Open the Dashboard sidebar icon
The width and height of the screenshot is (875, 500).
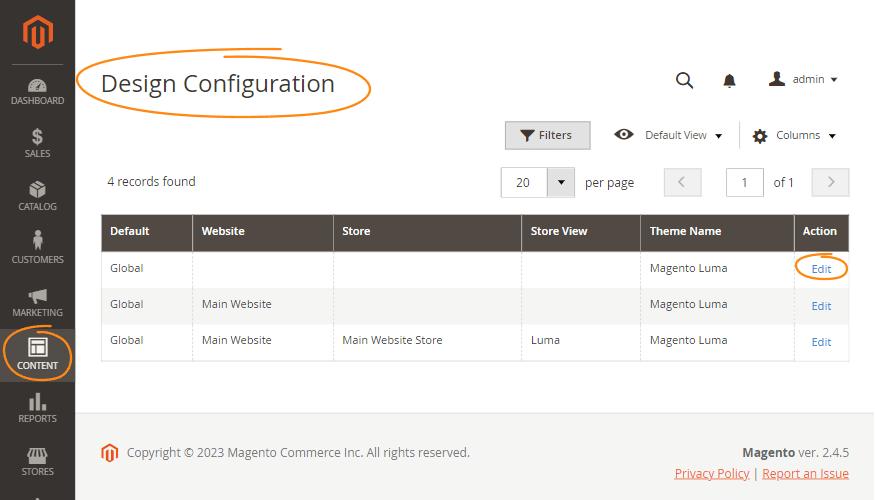click(x=37, y=92)
